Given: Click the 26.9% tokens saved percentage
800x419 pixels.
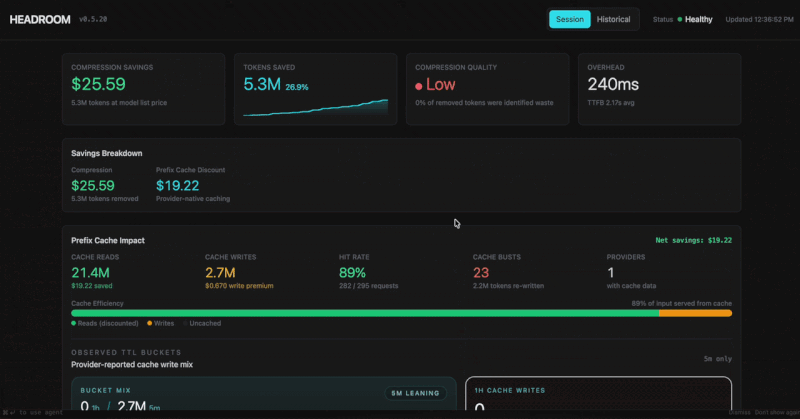Looking at the screenshot, I should coord(296,87).
